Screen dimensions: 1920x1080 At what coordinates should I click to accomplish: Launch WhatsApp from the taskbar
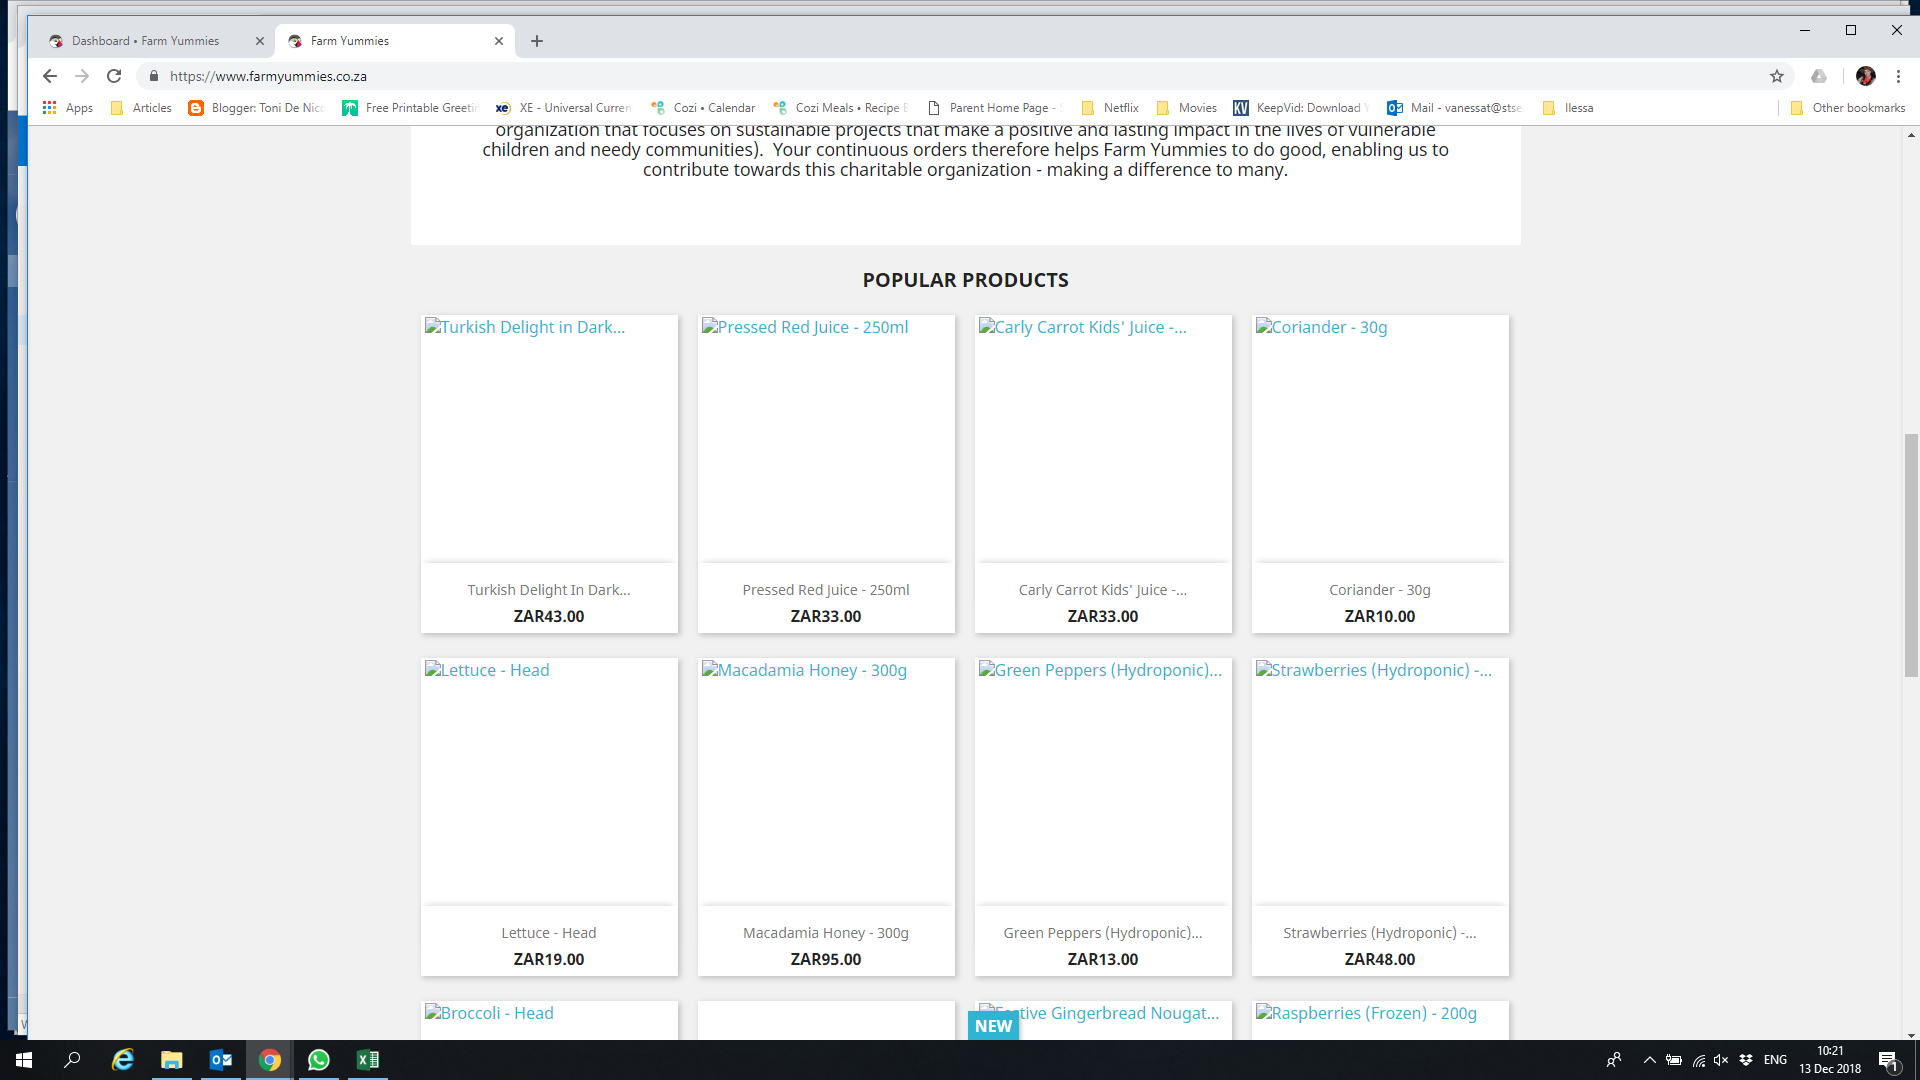[x=318, y=1060]
